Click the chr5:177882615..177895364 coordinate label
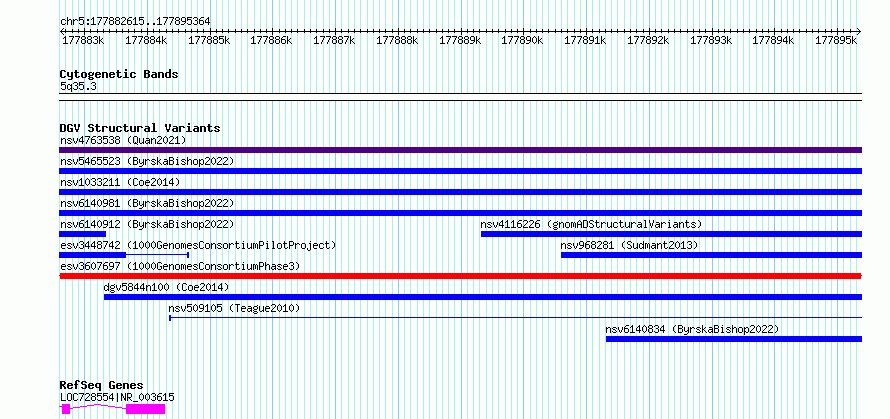 (x=135, y=21)
